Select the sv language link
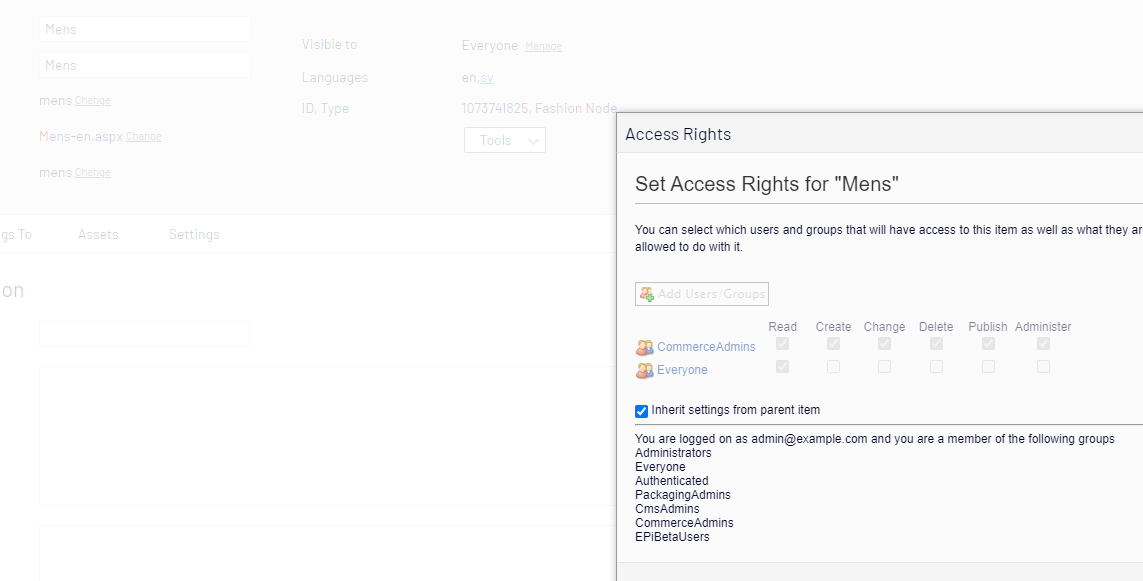The height and width of the screenshot is (581, 1143). [486, 78]
